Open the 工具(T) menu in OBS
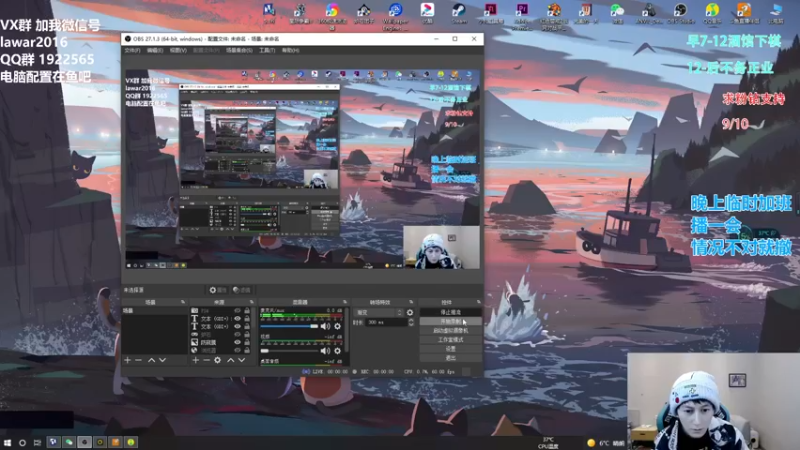The height and width of the screenshot is (450, 800). [267, 51]
